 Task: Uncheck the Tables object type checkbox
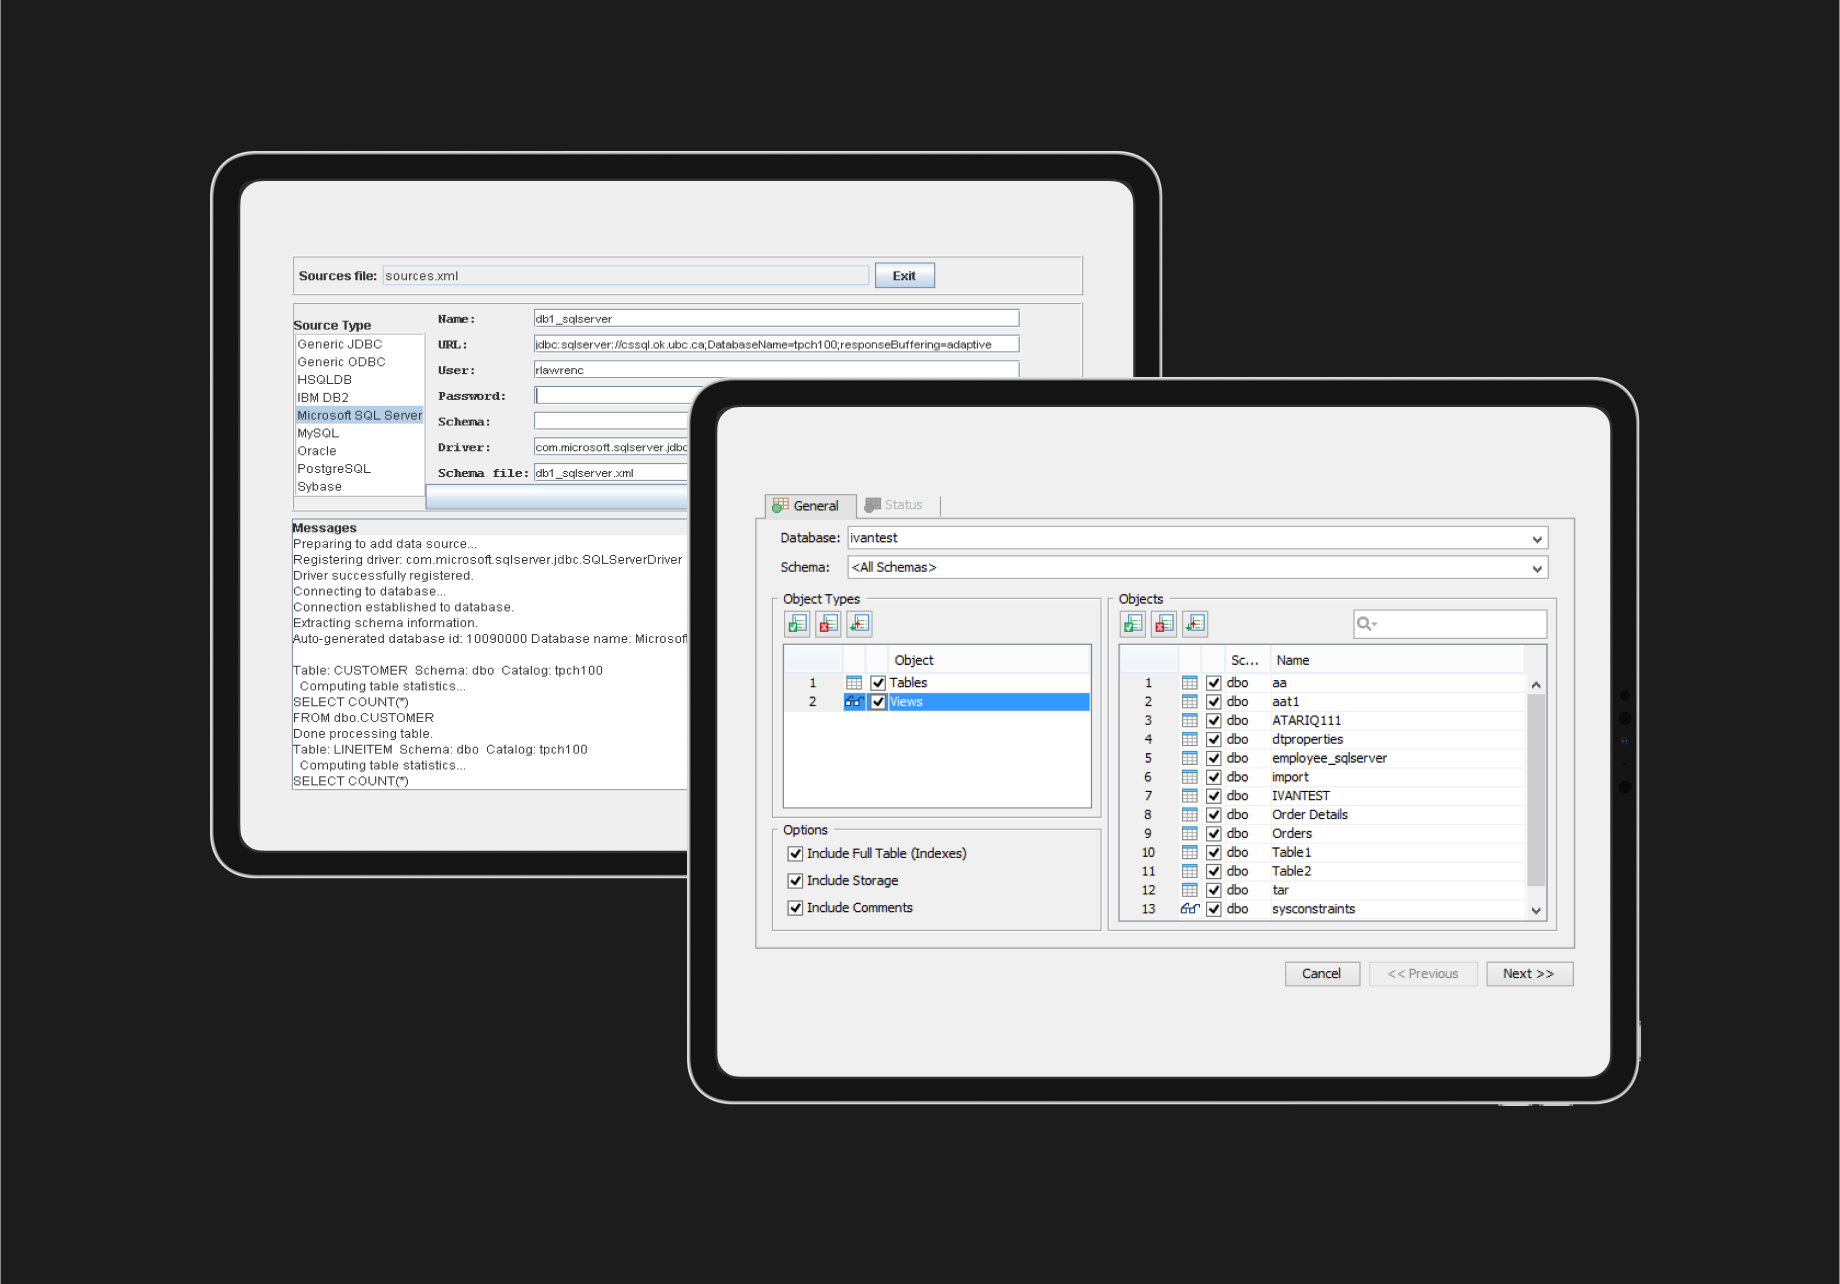click(x=878, y=683)
